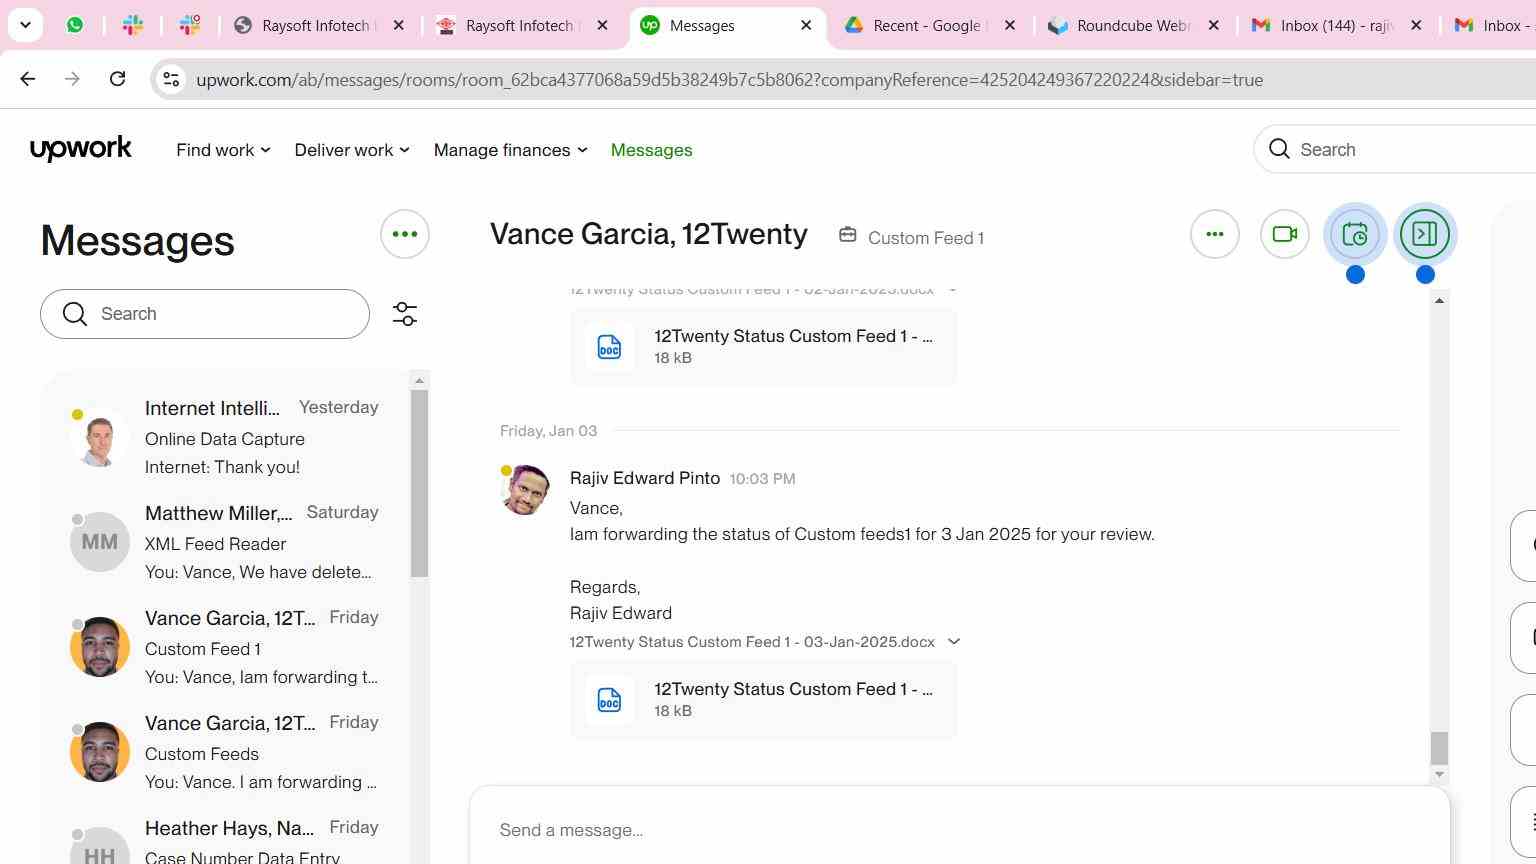Open the Deliver work dropdown menu
The height and width of the screenshot is (864, 1536).
352,150
